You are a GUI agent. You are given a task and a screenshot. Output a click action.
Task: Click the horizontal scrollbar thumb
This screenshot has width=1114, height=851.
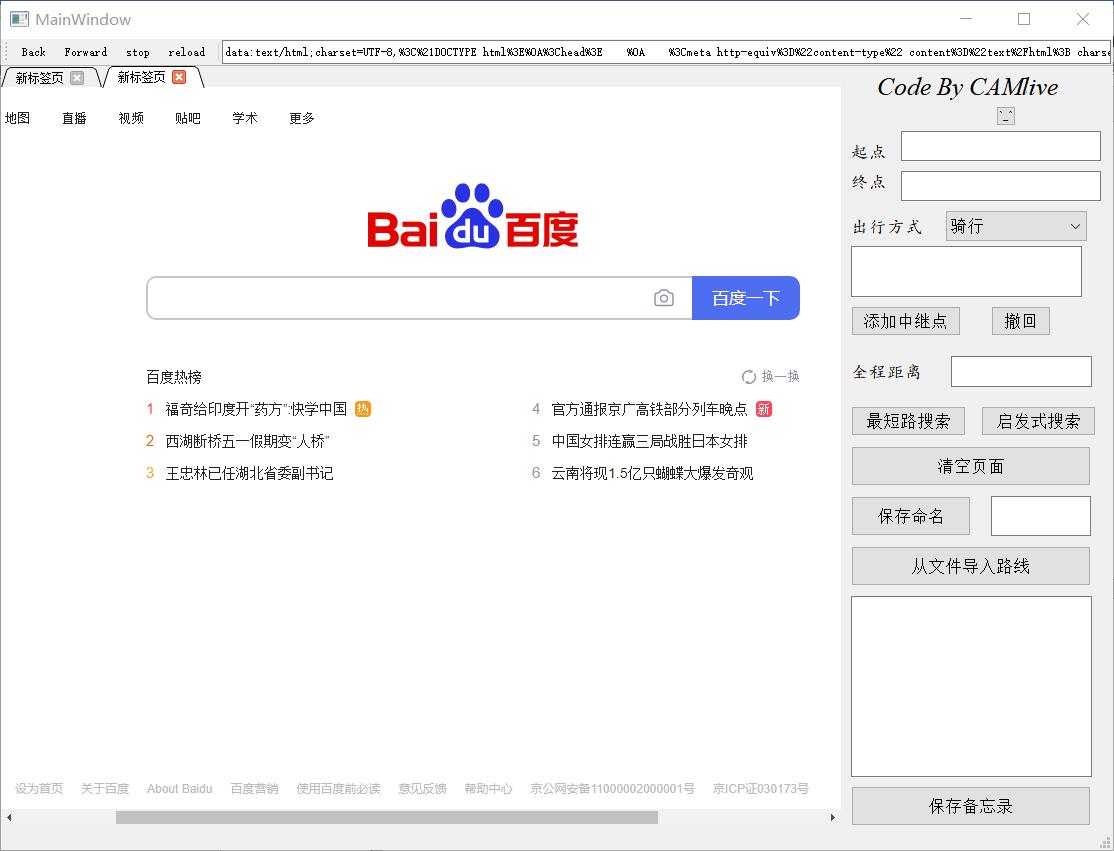(x=386, y=818)
